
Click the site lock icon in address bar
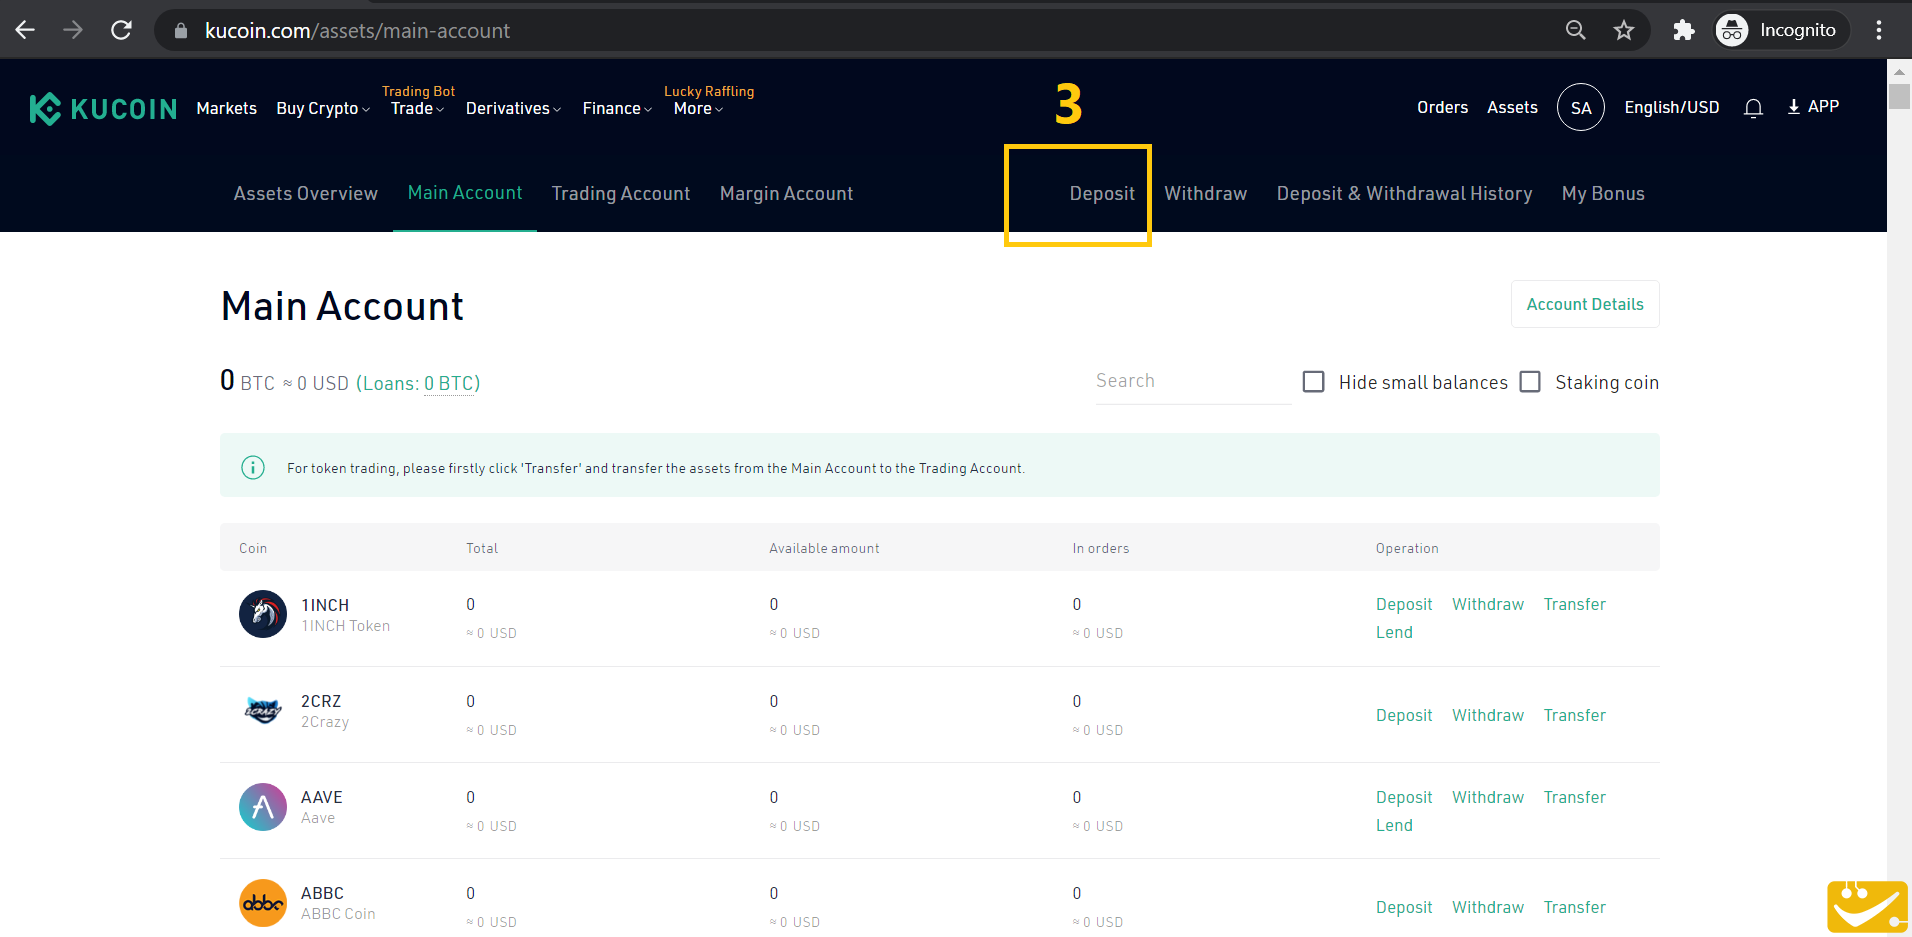click(181, 31)
